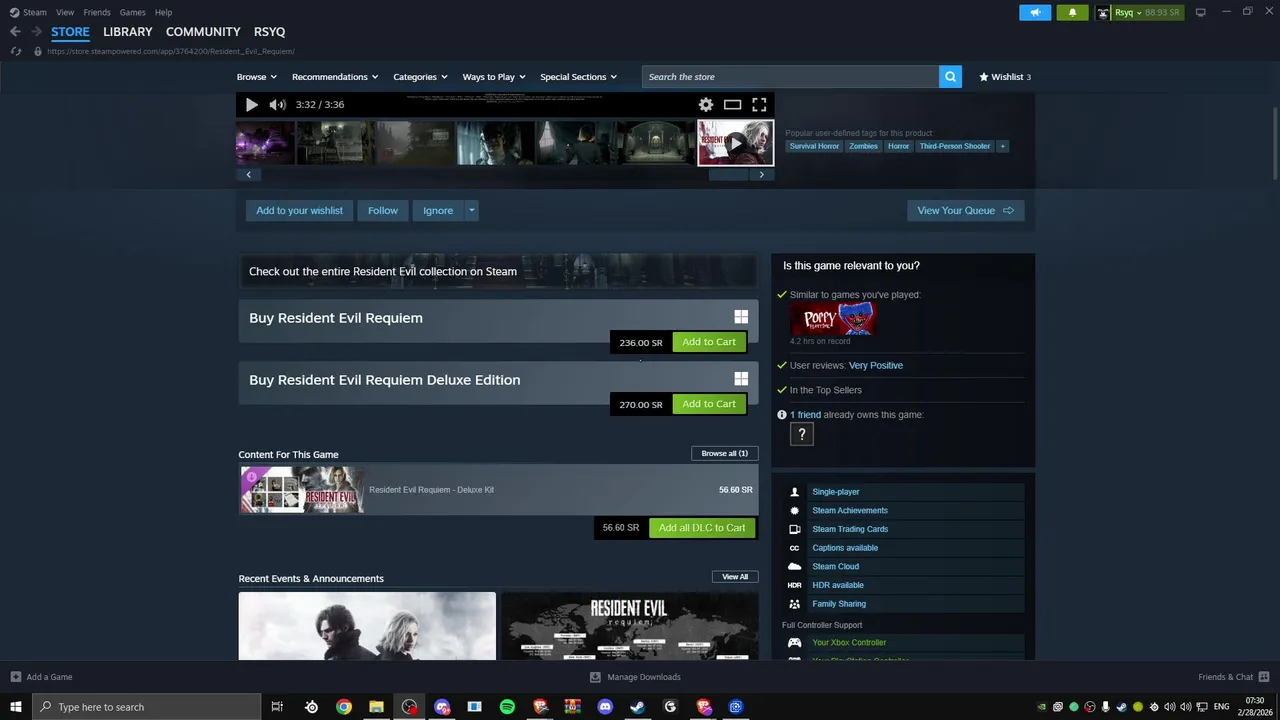Click Browse all (1) DLC button

pos(725,454)
